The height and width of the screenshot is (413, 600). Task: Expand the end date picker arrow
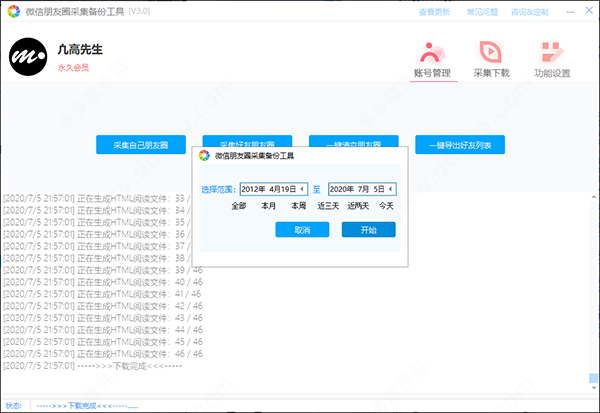[x=391, y=189]
